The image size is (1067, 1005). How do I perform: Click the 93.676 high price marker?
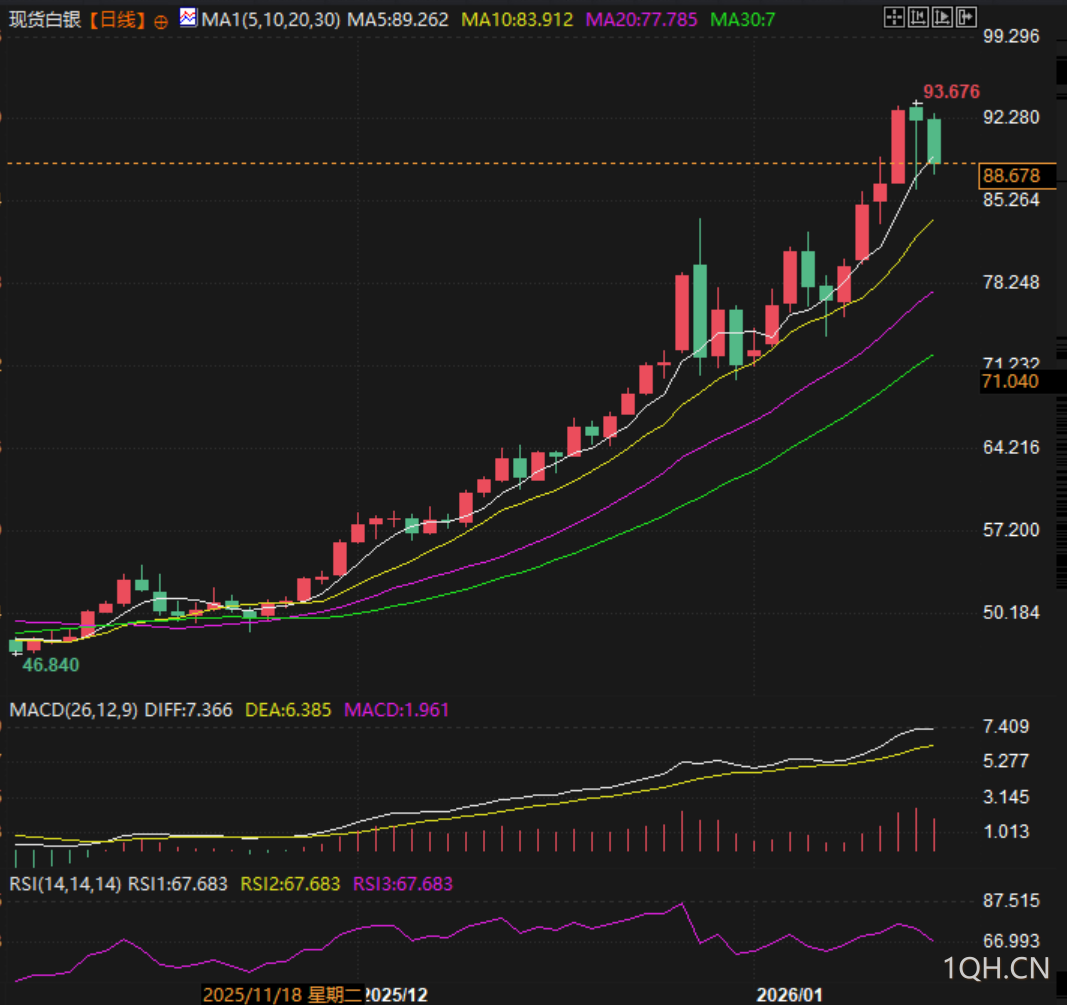[x=950, y=92]
